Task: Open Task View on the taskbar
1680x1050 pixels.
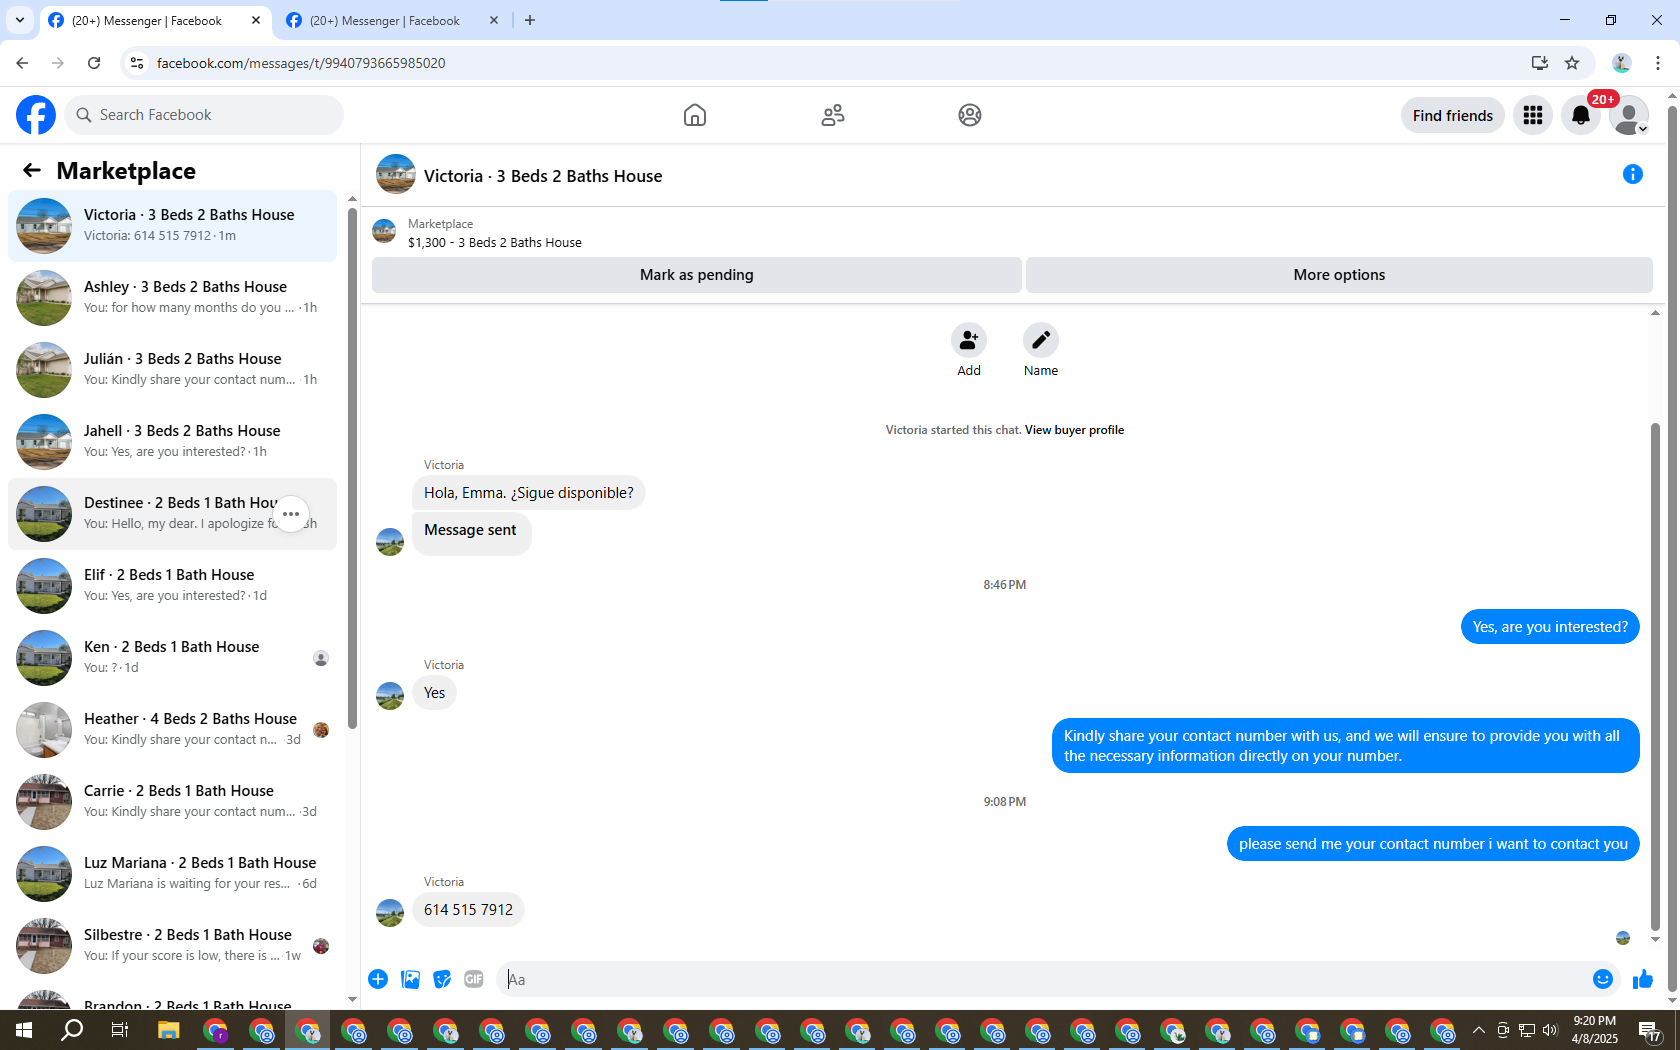Action: click(119, 1030)
